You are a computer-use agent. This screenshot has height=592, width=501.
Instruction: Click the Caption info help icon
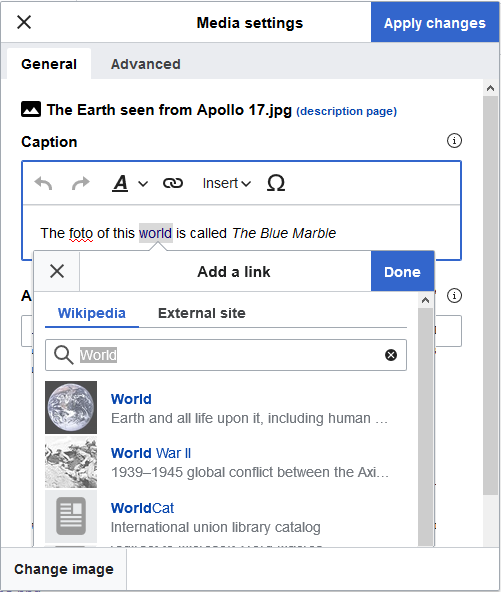454,141
